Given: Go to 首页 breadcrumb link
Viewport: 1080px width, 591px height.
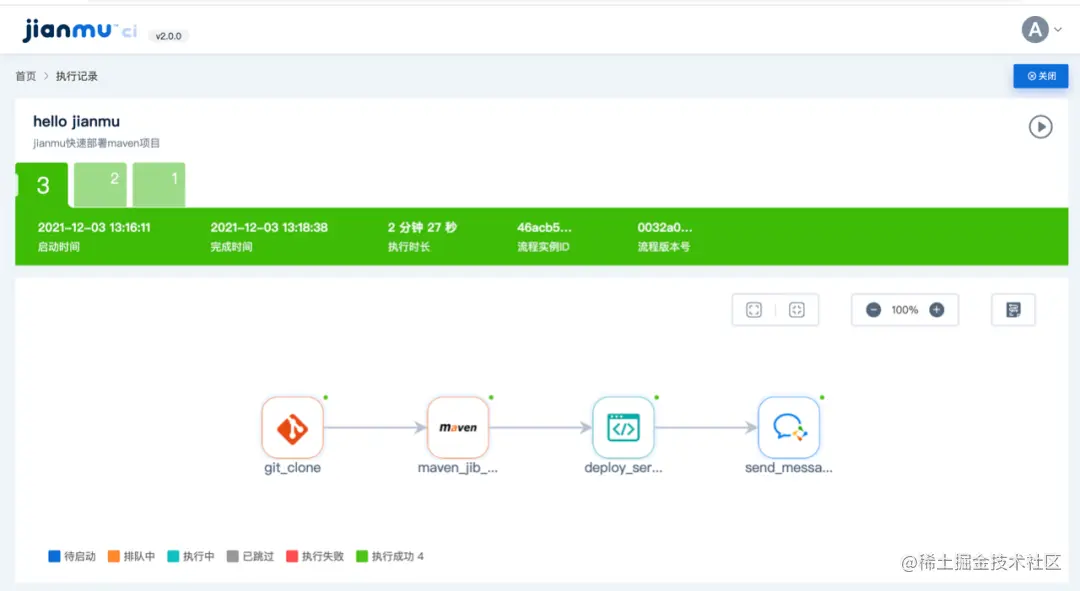Looking at the screenshot, I should click(x=25, y=76).
